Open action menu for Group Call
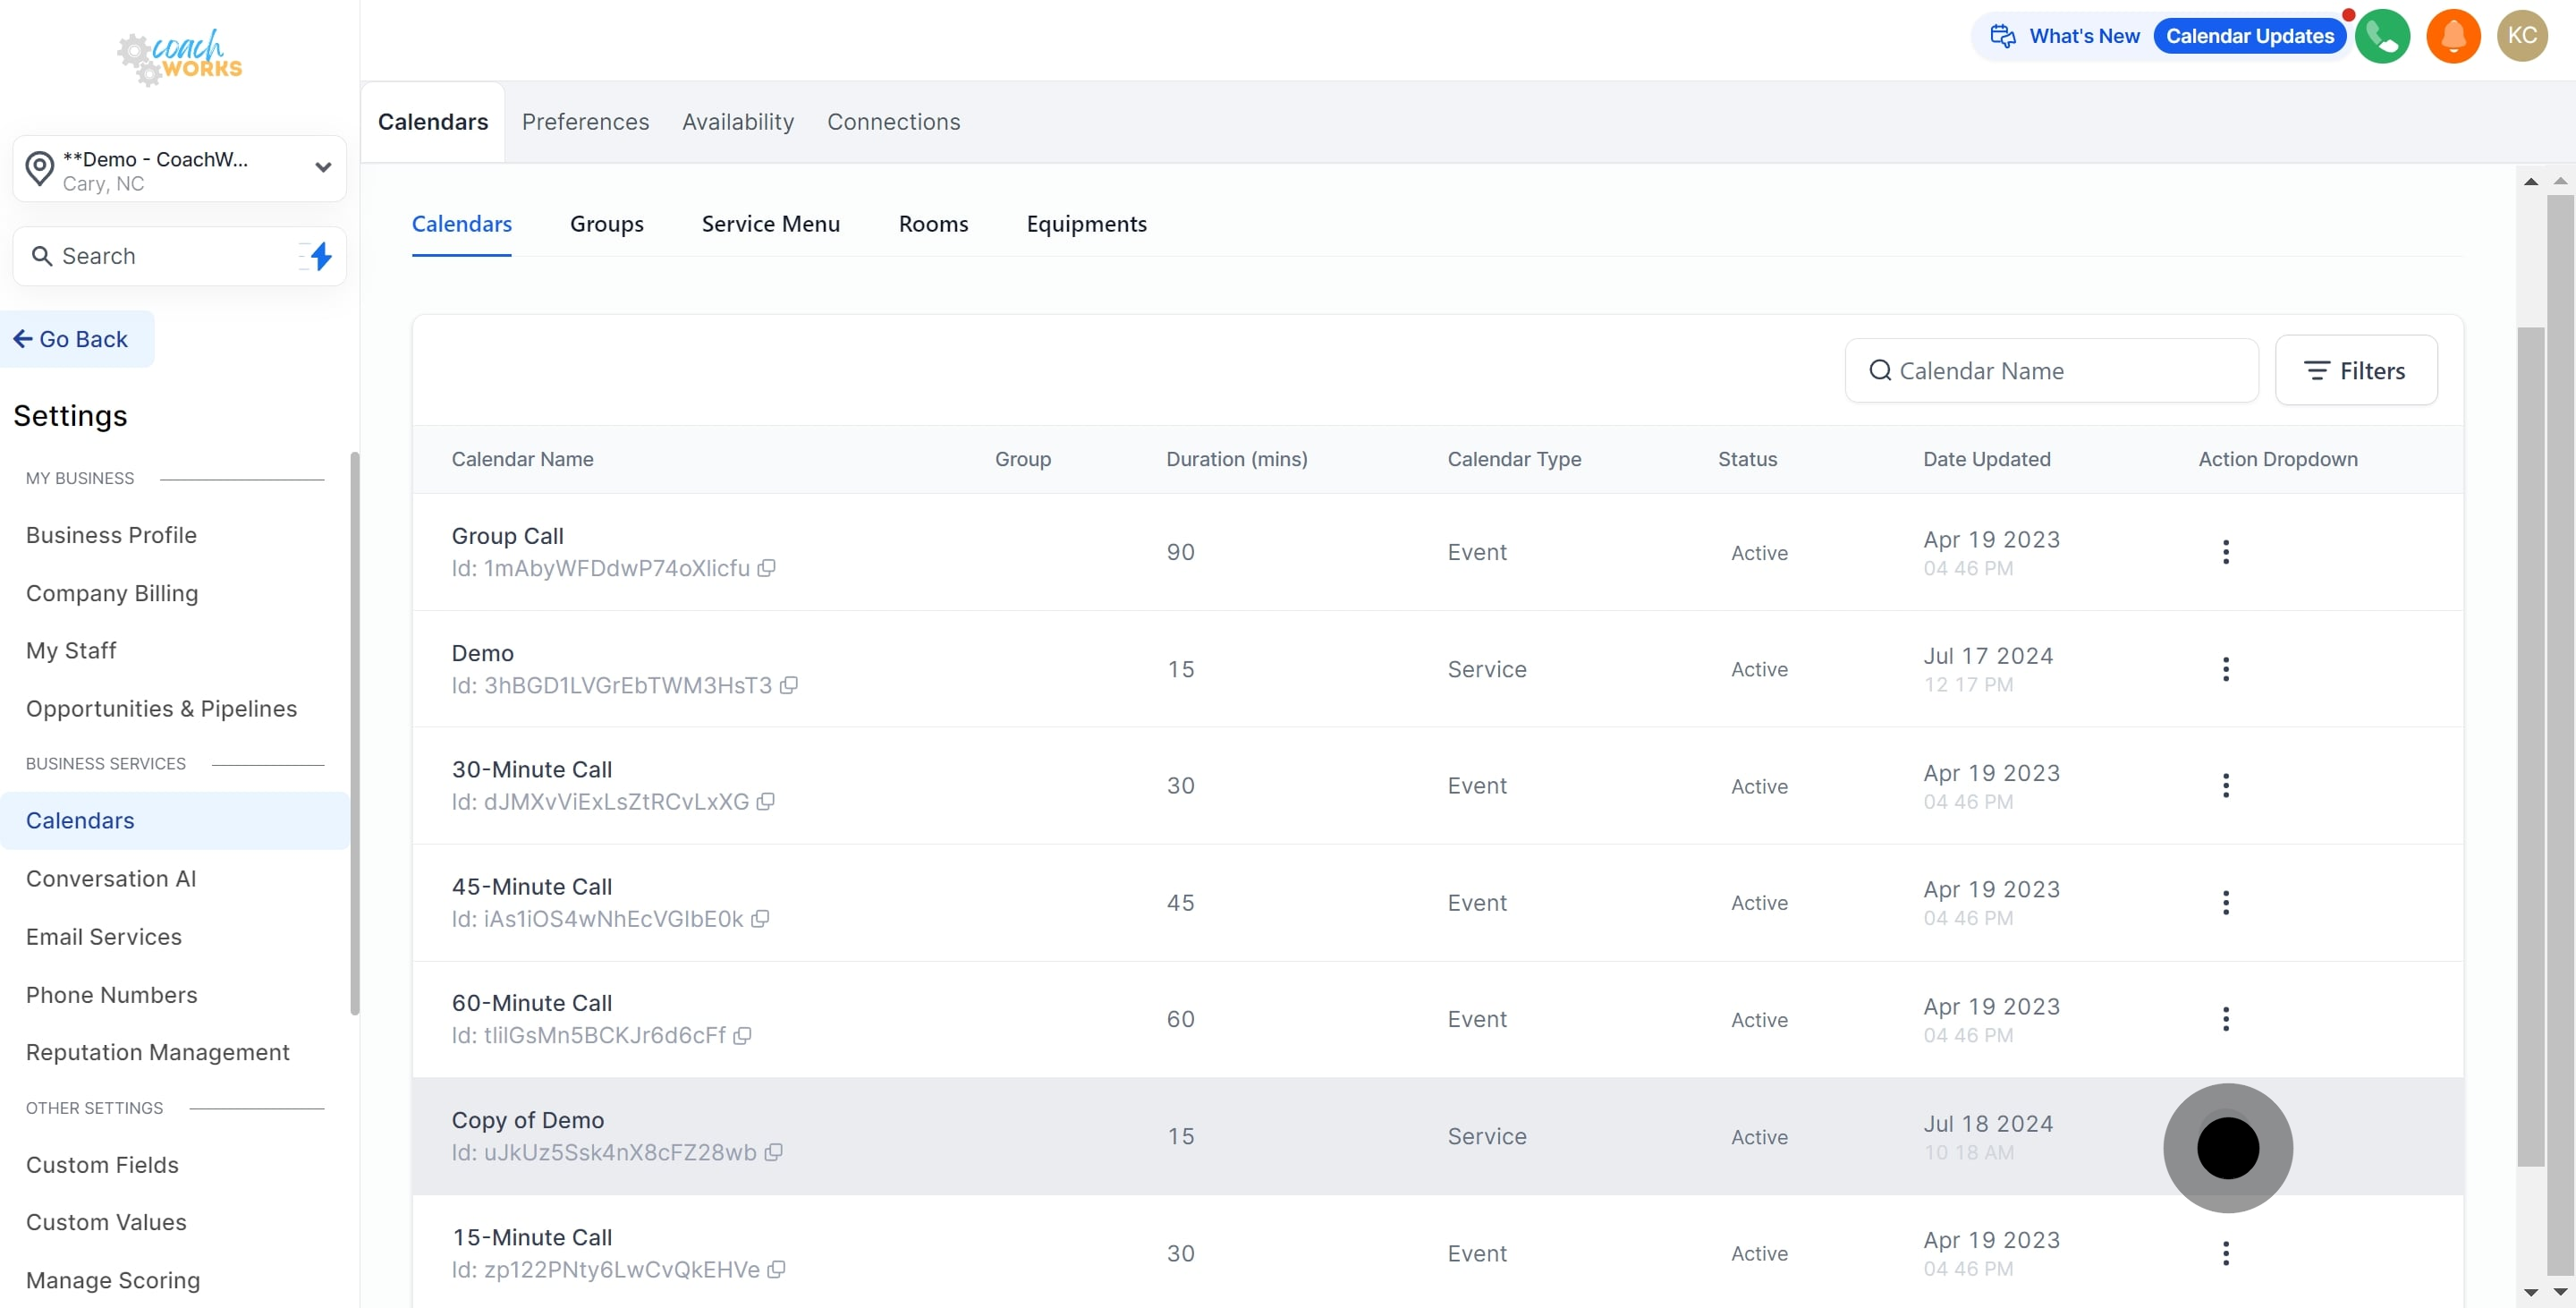Viewport: 2576px width, 1308px height. 2225,552
